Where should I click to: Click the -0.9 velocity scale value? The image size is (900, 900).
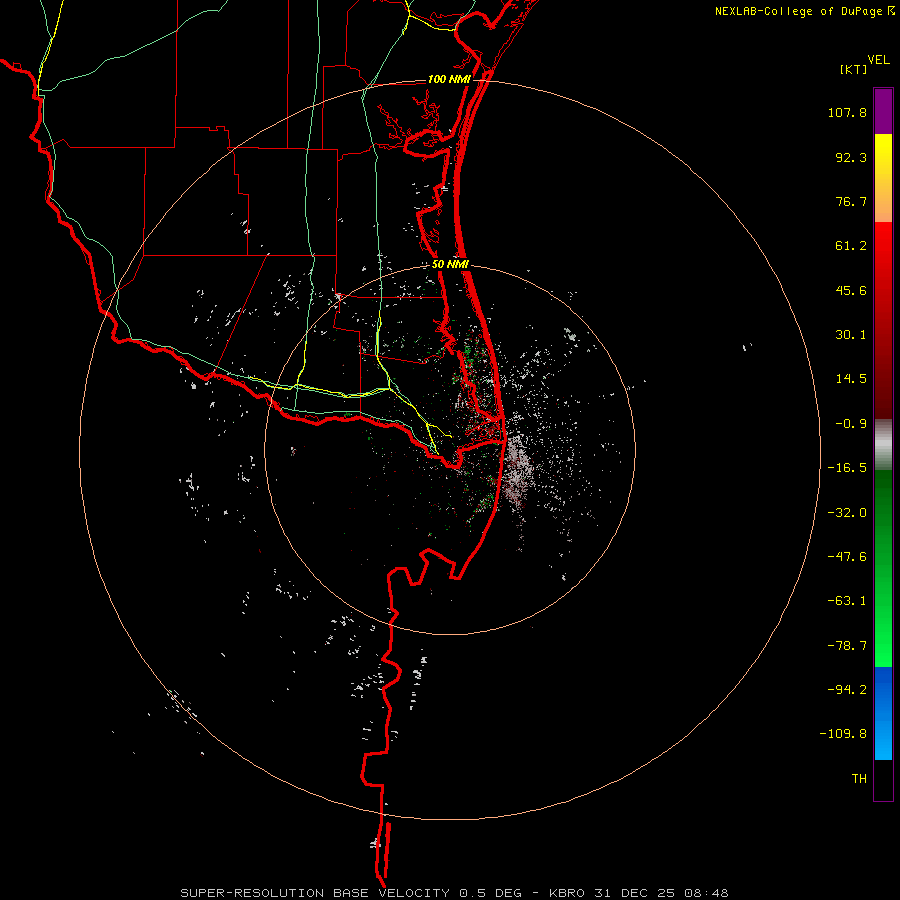[851, 424]
